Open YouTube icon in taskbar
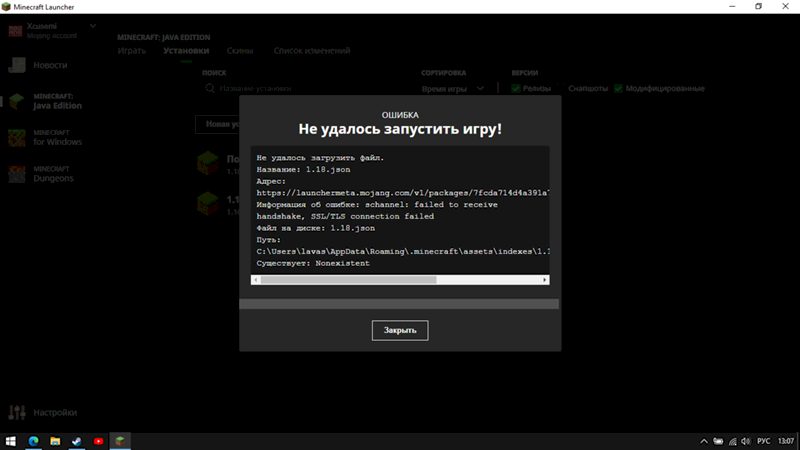Screen dimensions: 800x450 [98, 440]
